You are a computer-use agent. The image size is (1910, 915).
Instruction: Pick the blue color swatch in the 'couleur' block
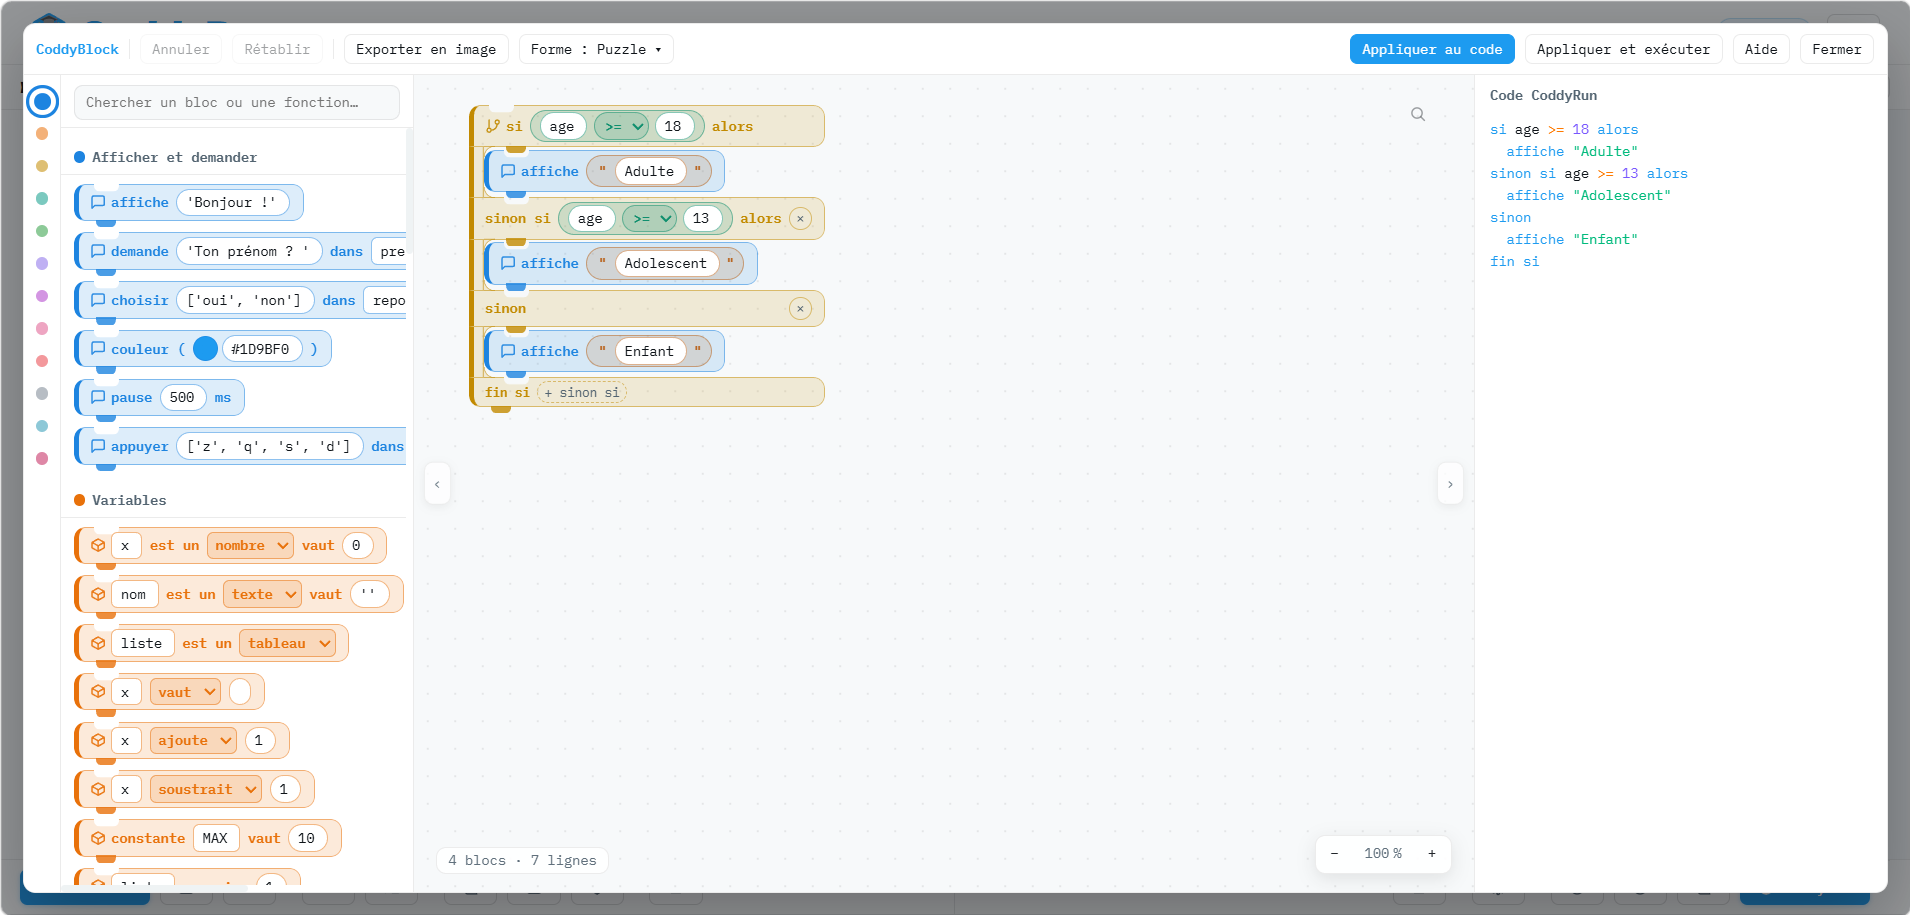(x=205, y=348)
